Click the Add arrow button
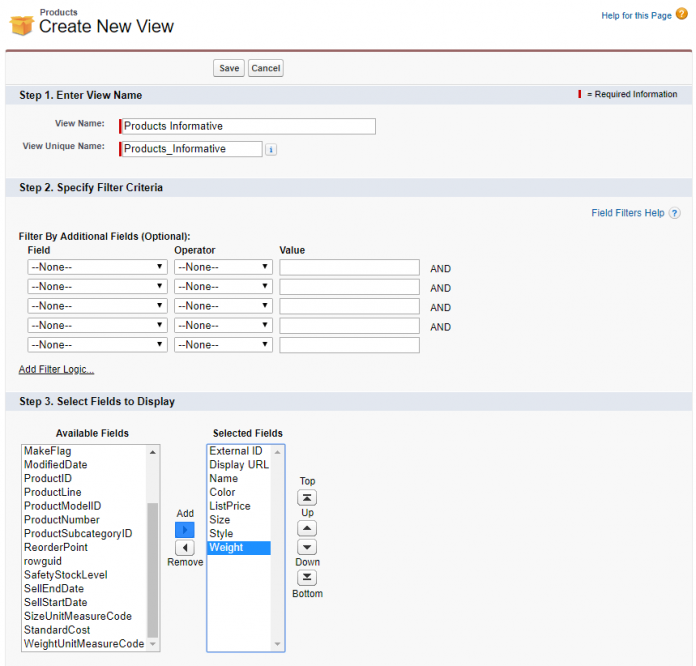The width and height of the screenshot is (696, 666). 184,530
